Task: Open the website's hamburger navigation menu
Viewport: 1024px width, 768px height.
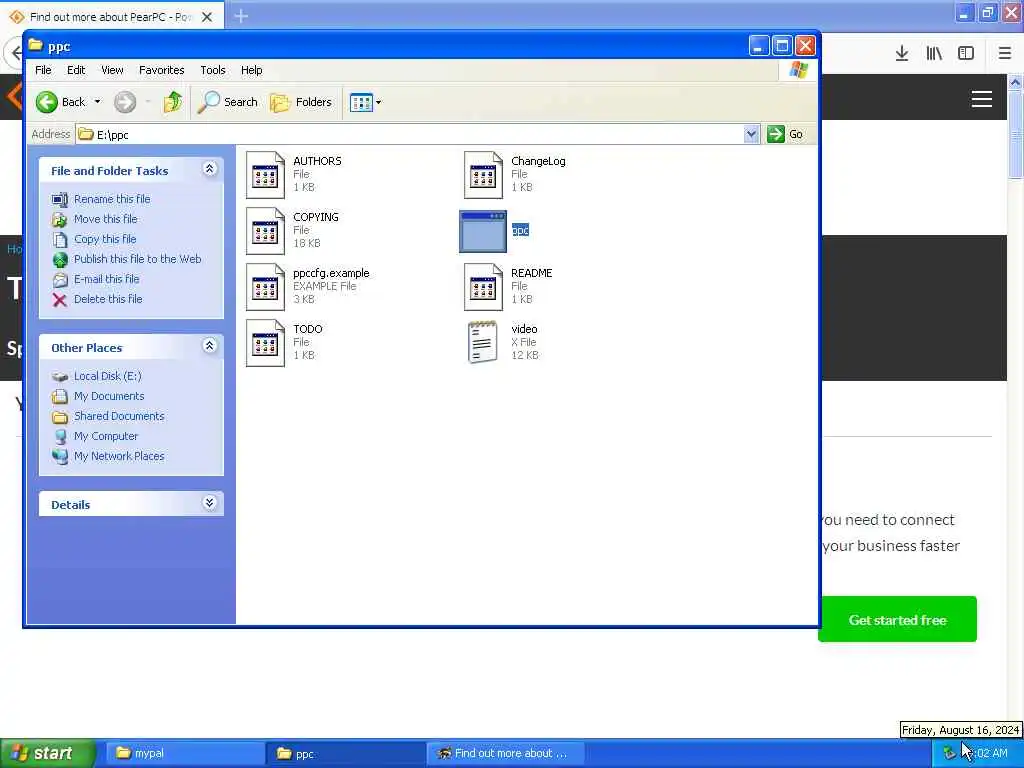Action: (x=982, y=99)
